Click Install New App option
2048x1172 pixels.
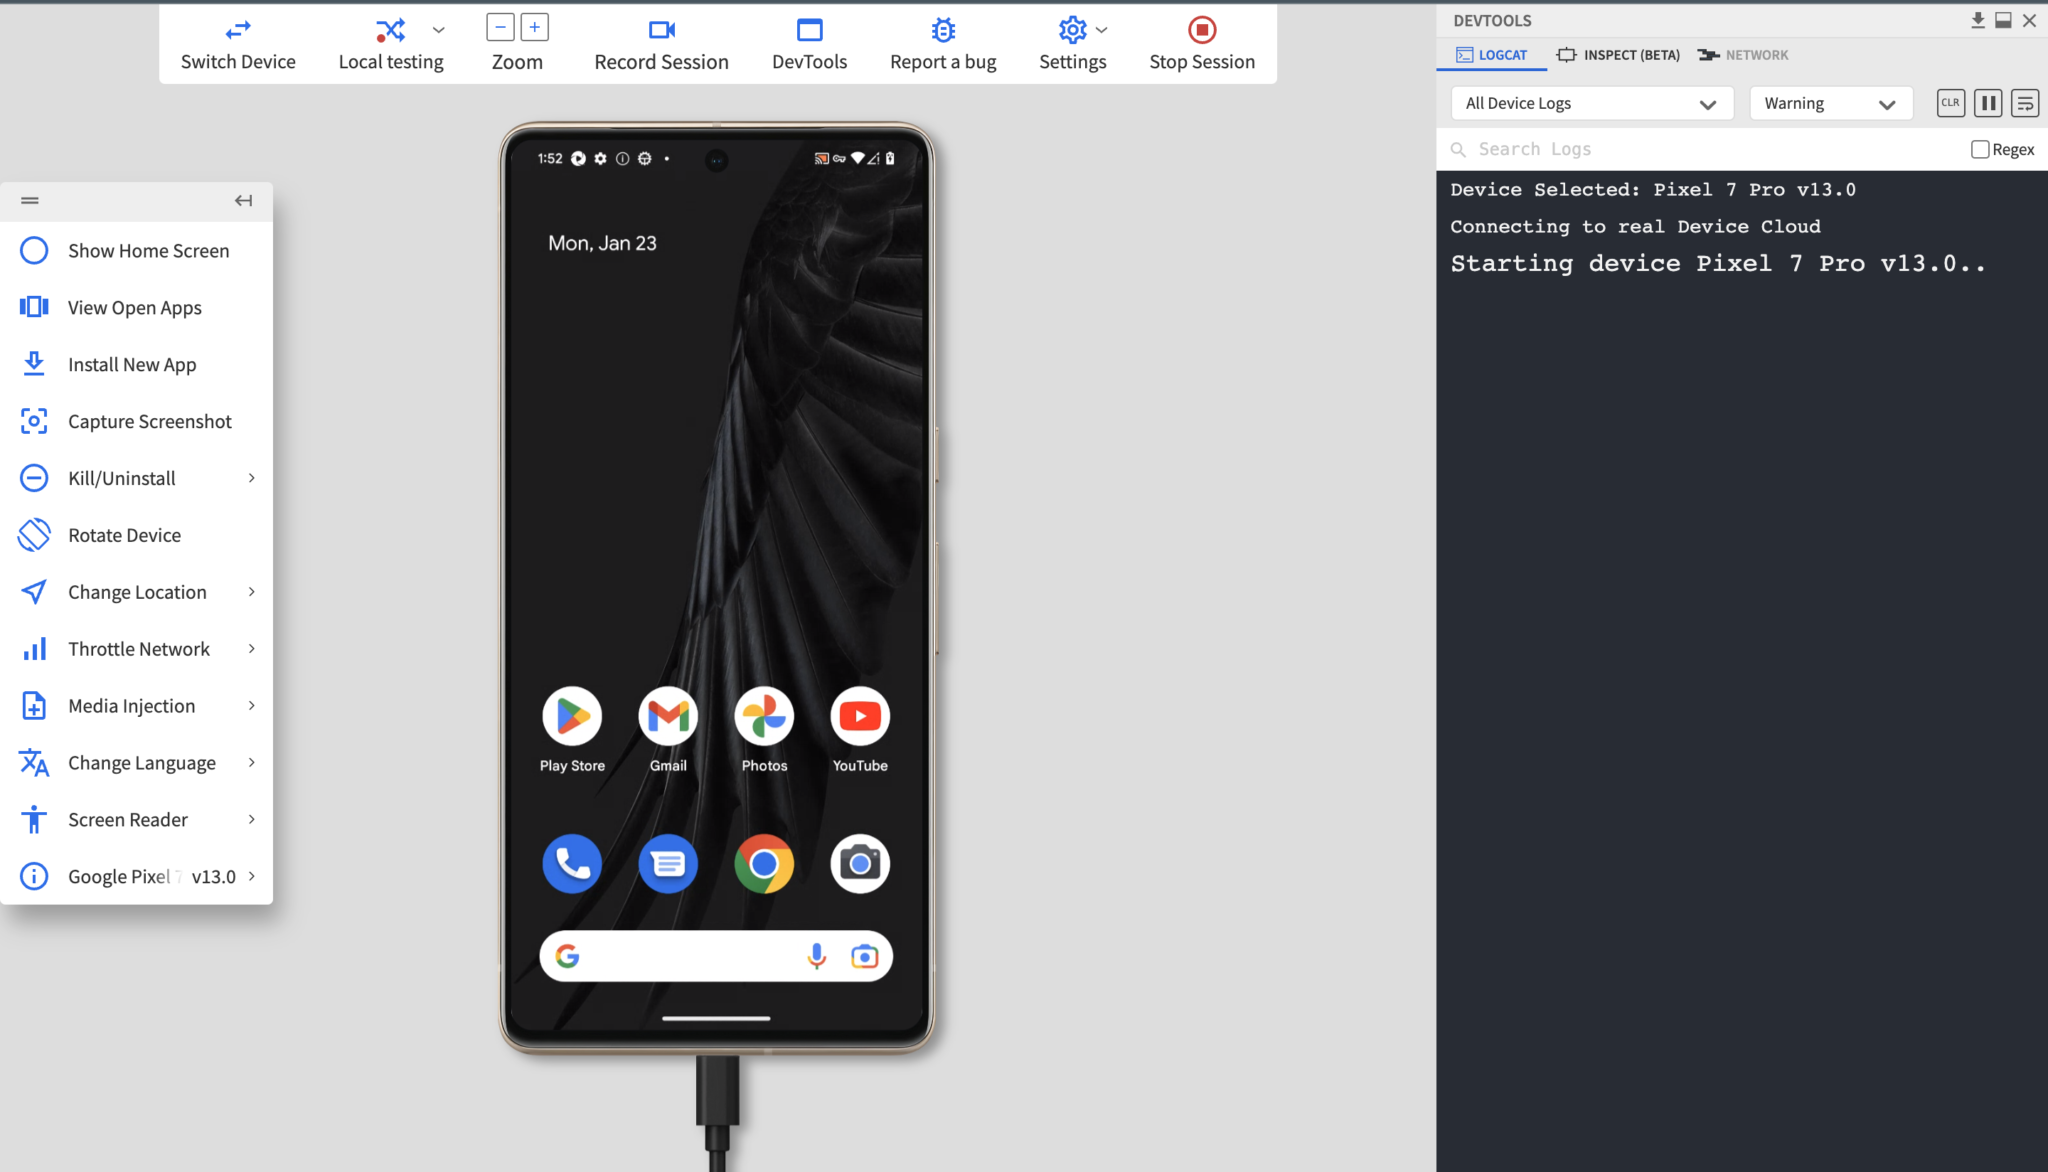pos(132,365)
